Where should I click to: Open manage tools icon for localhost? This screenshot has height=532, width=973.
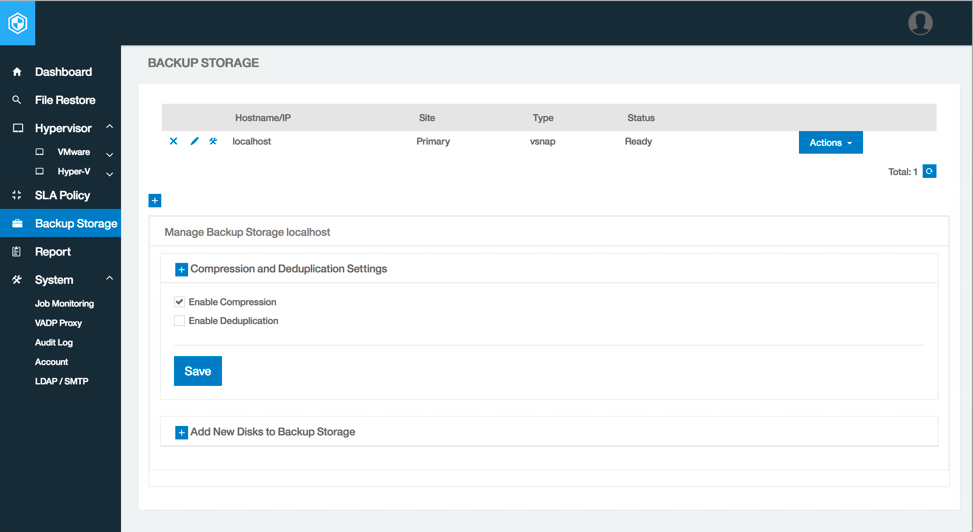tap(213, 142)
